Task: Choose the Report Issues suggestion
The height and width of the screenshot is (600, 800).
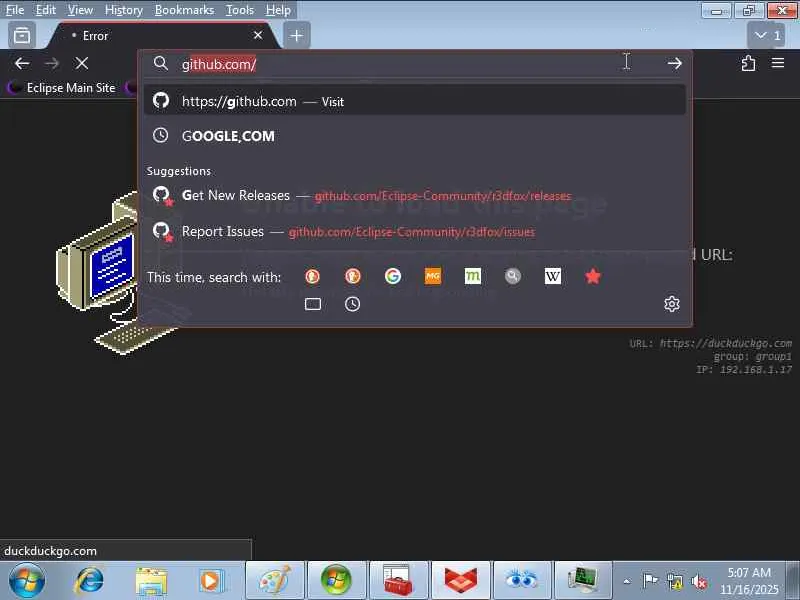Action: click(x=415, y=232)
